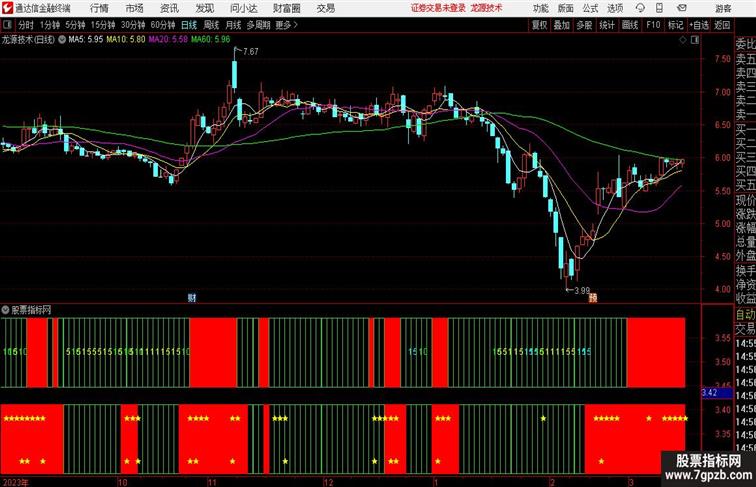The height and width of the screenshot is (487, 756).
Task: Open the mobile phone icon
Action: click(x=660, y=8)
